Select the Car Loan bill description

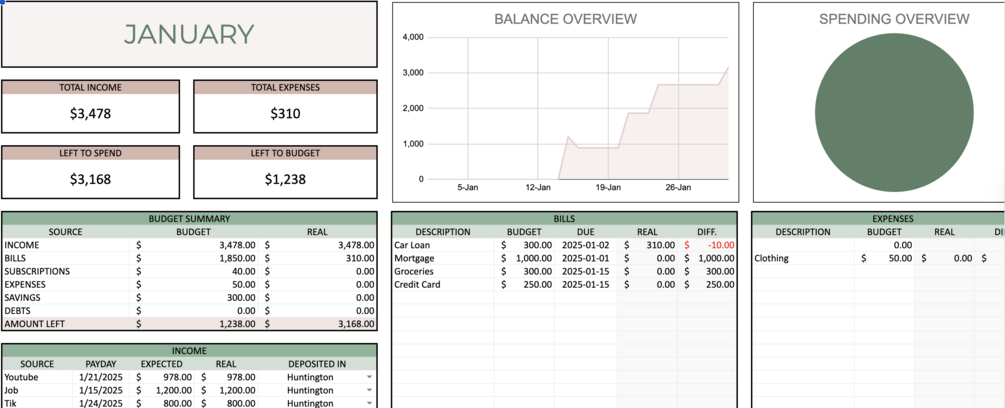click(x=412, y=245)
